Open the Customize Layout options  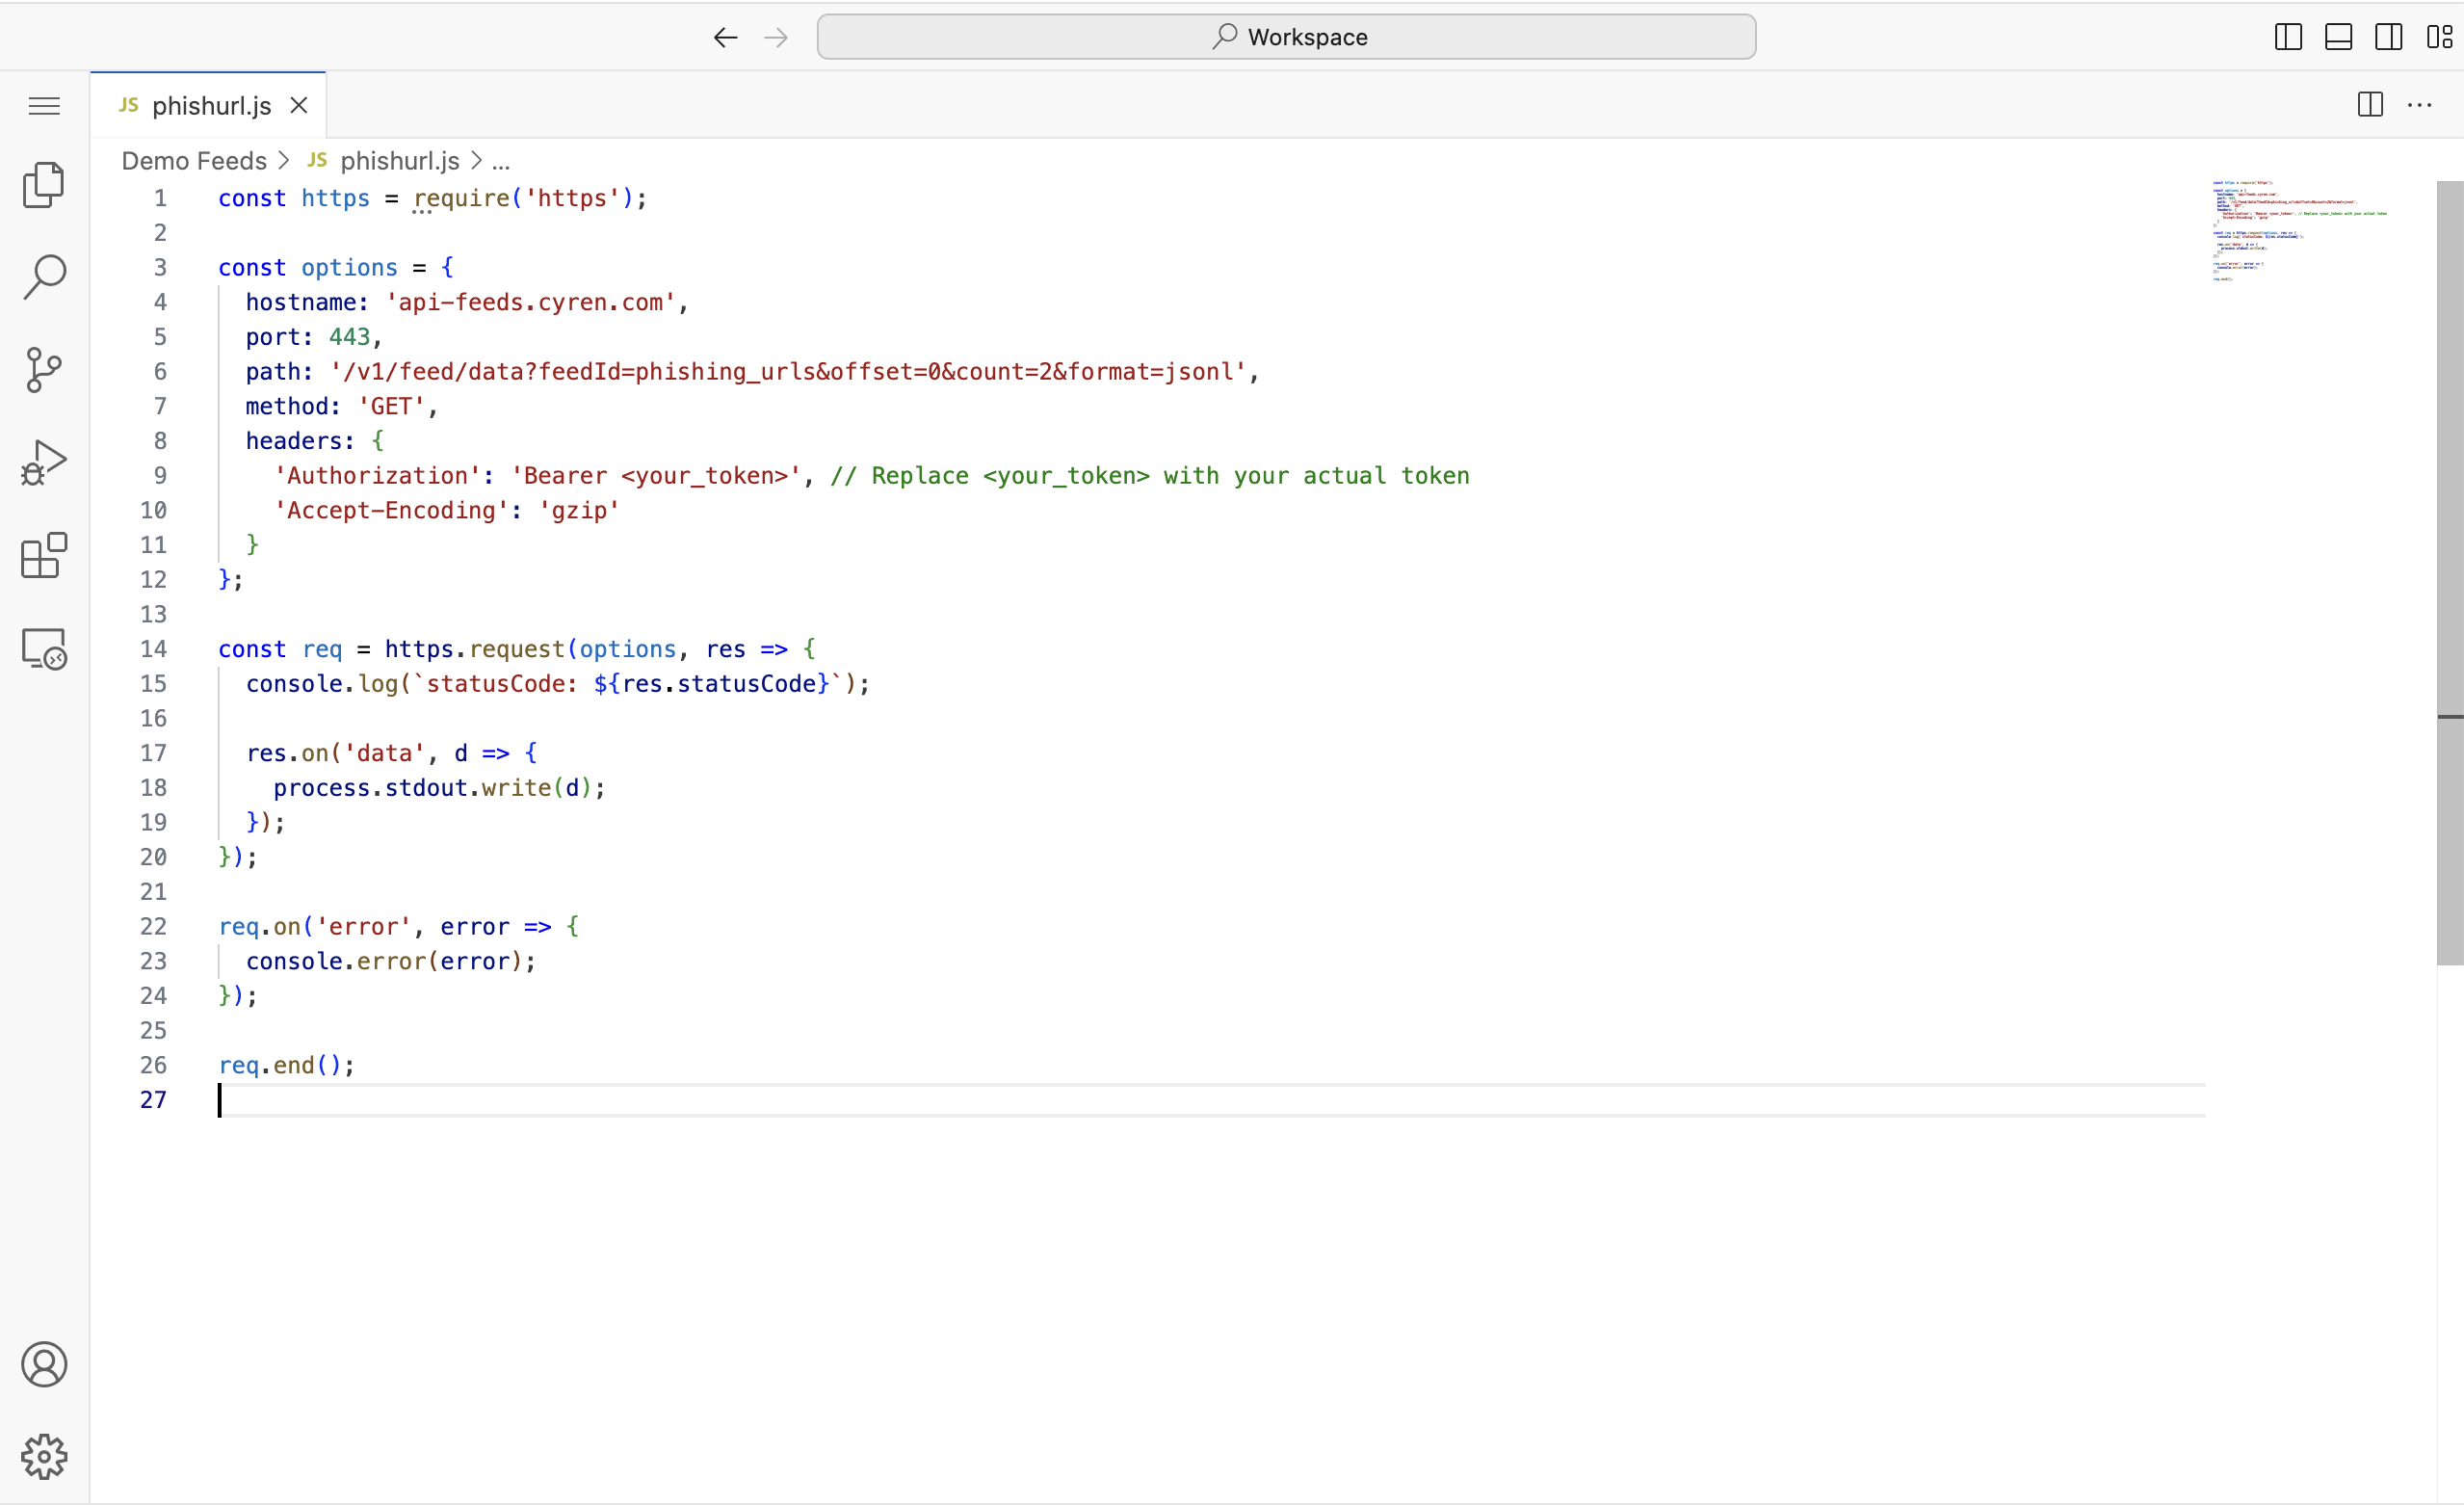coord(2438,37)
